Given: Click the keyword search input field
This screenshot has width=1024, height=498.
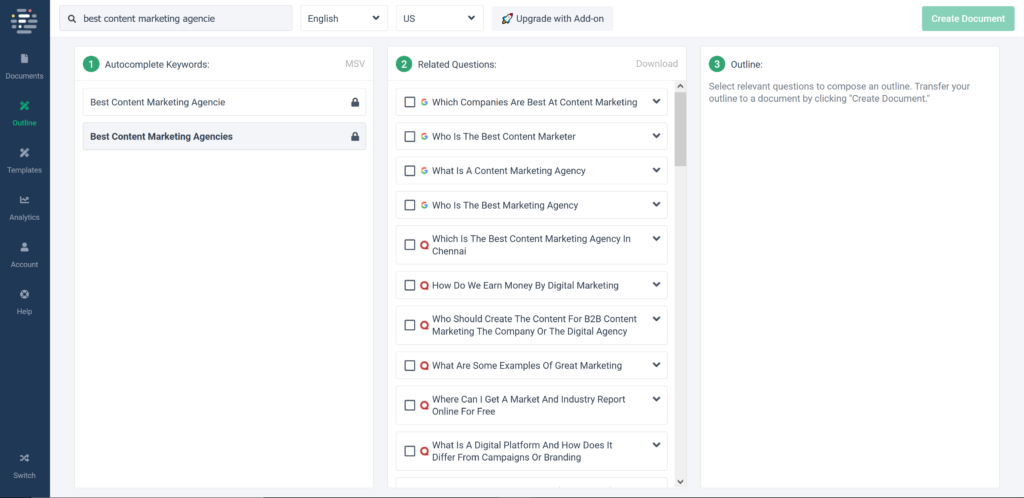Looking at the screenshot, I should click(x=176, y=18).
